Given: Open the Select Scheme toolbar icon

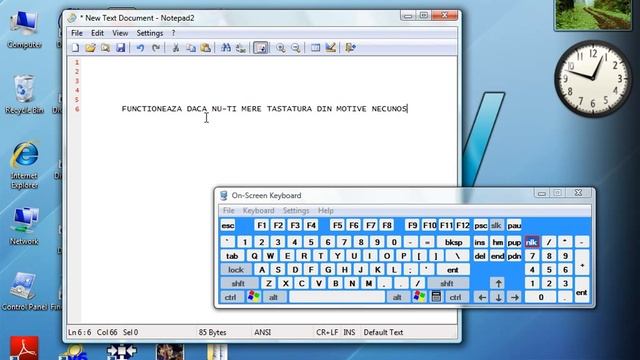Looking at the screenshot, I should coord(316,48).
